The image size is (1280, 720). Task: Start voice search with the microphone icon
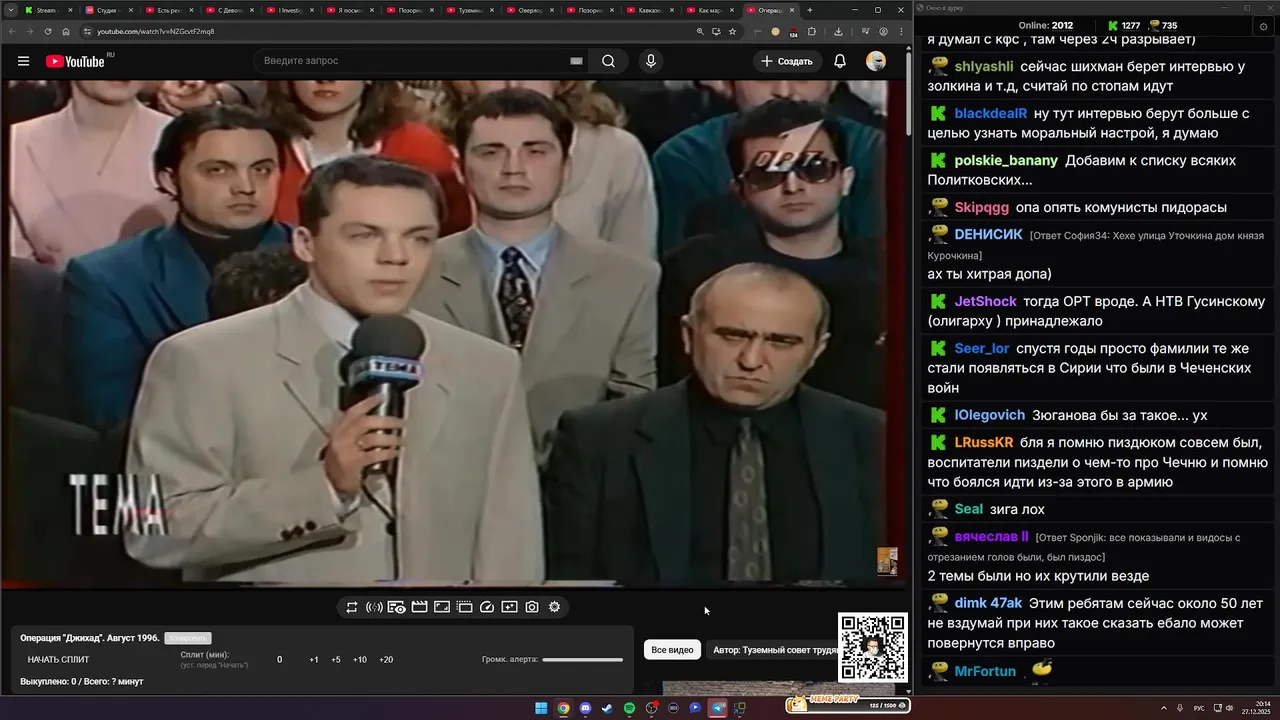point(651,61)
